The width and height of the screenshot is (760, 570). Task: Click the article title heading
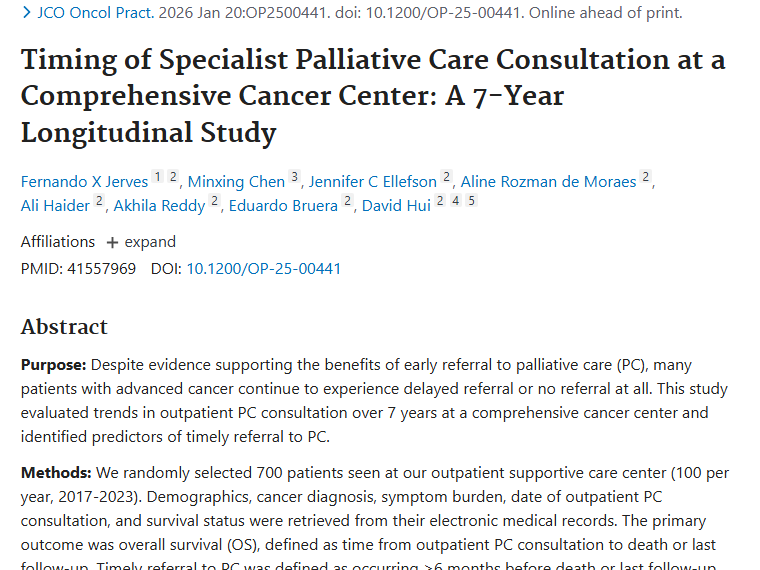tap(372, 96)
